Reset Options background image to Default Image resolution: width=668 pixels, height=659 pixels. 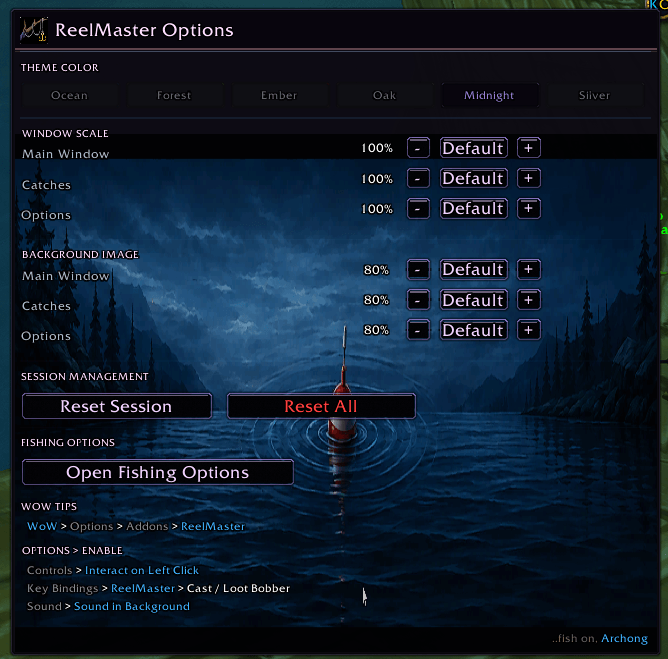click(473, 330)
